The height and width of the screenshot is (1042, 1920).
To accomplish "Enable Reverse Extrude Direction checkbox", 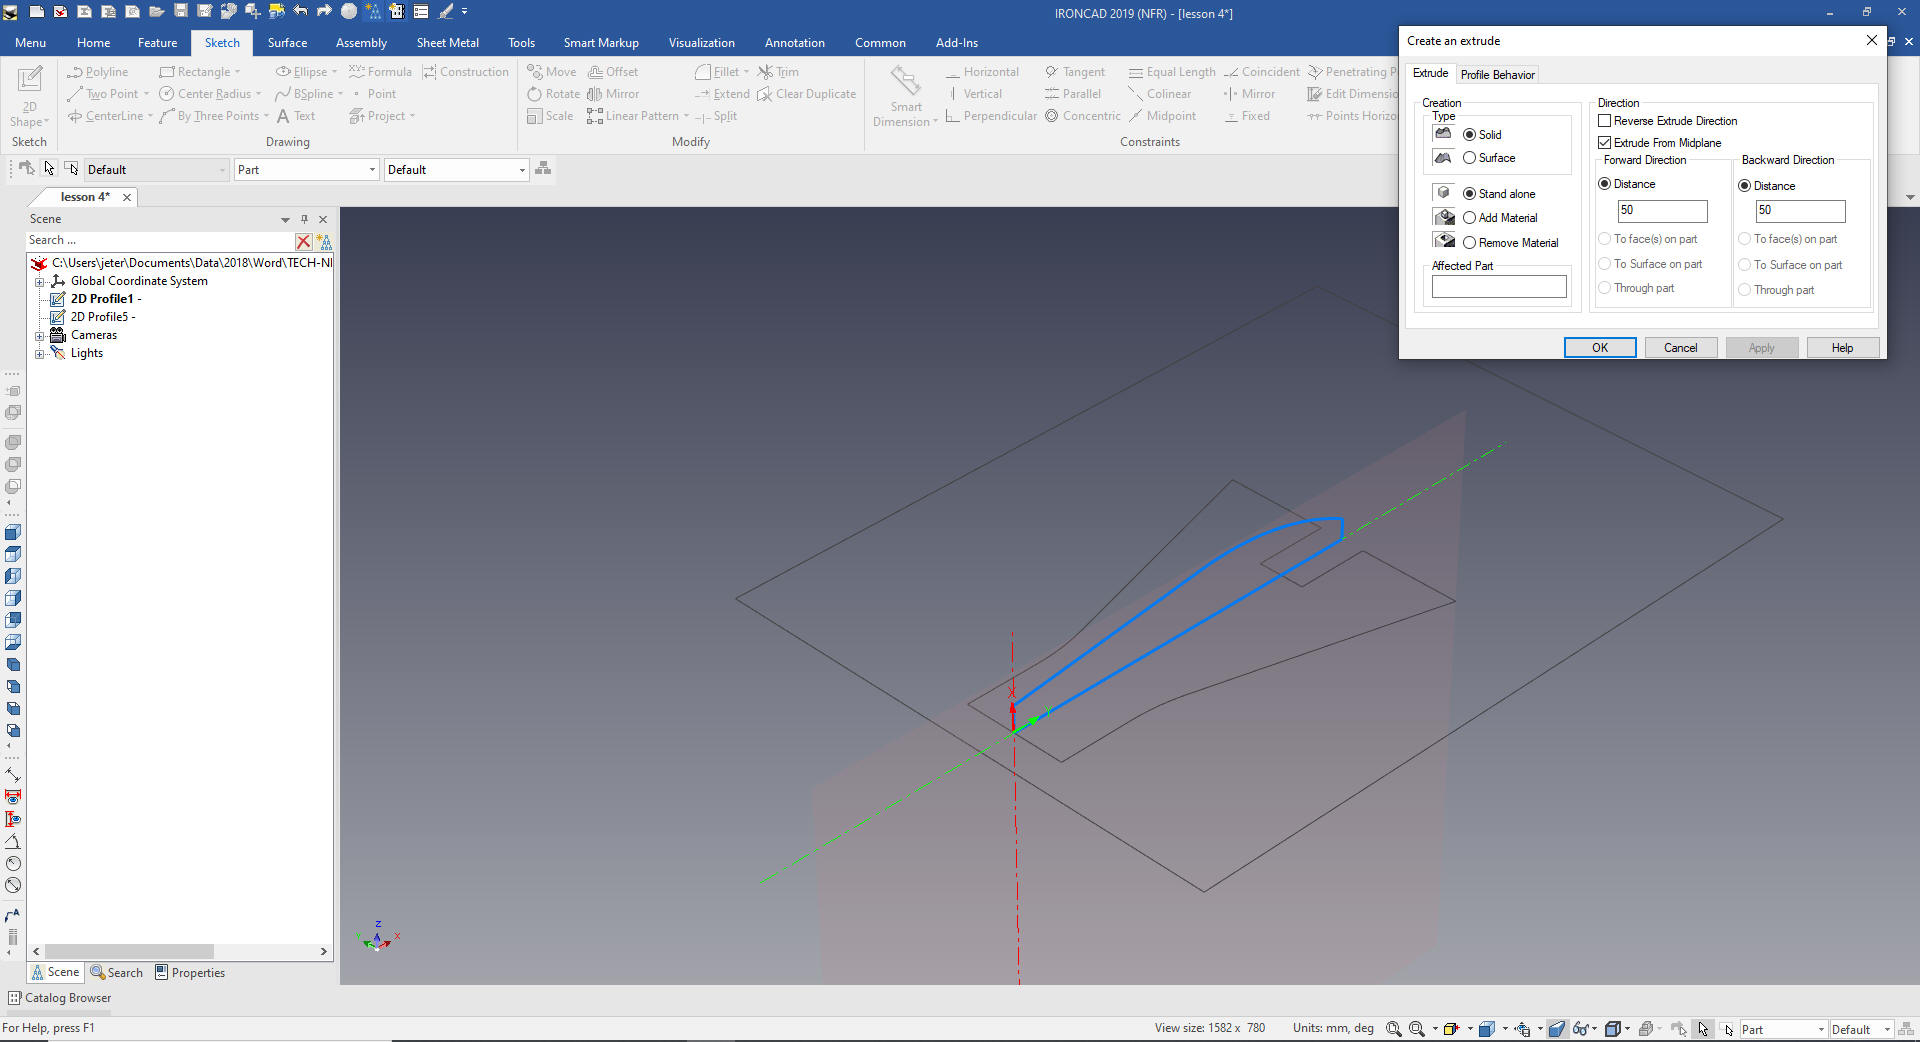I will 1605,121.
